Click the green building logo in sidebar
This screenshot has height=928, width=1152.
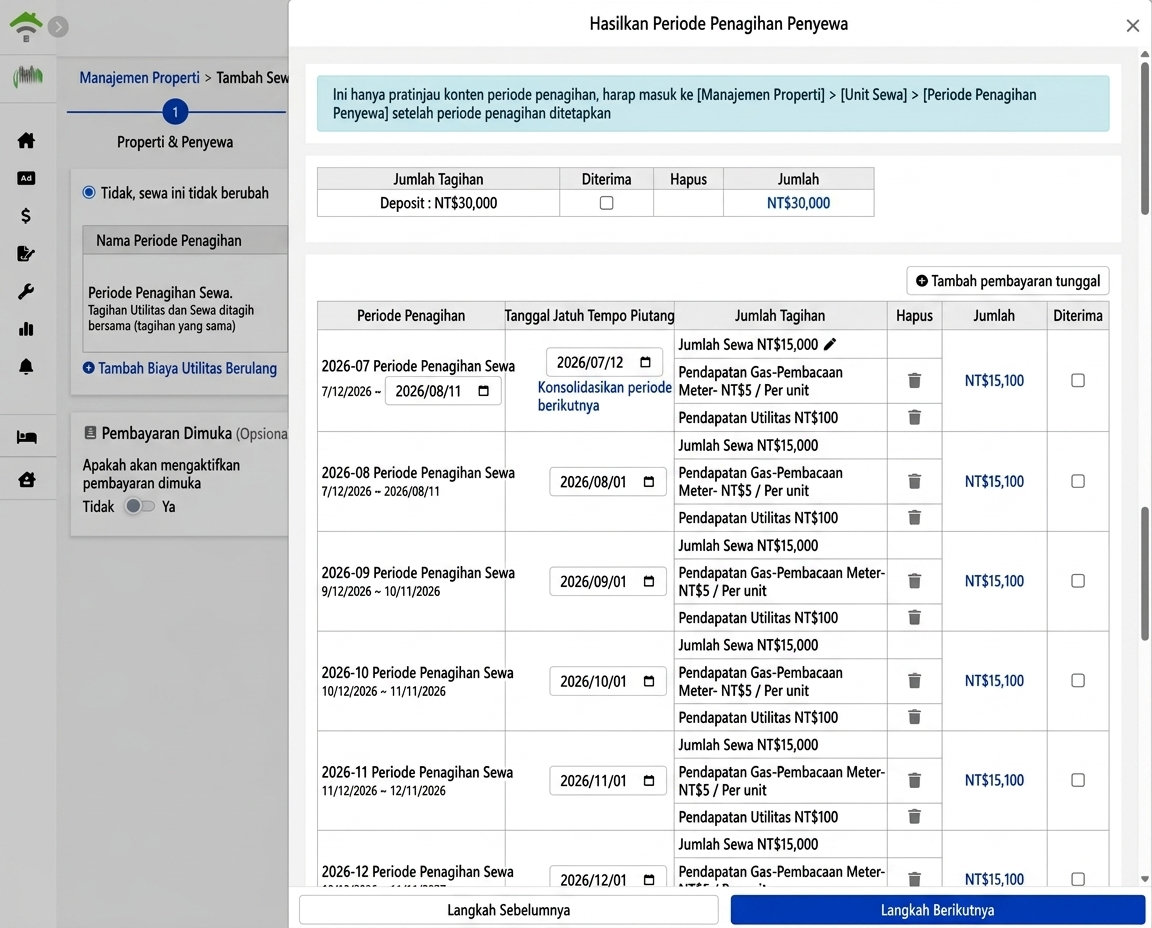click(27, 76)
